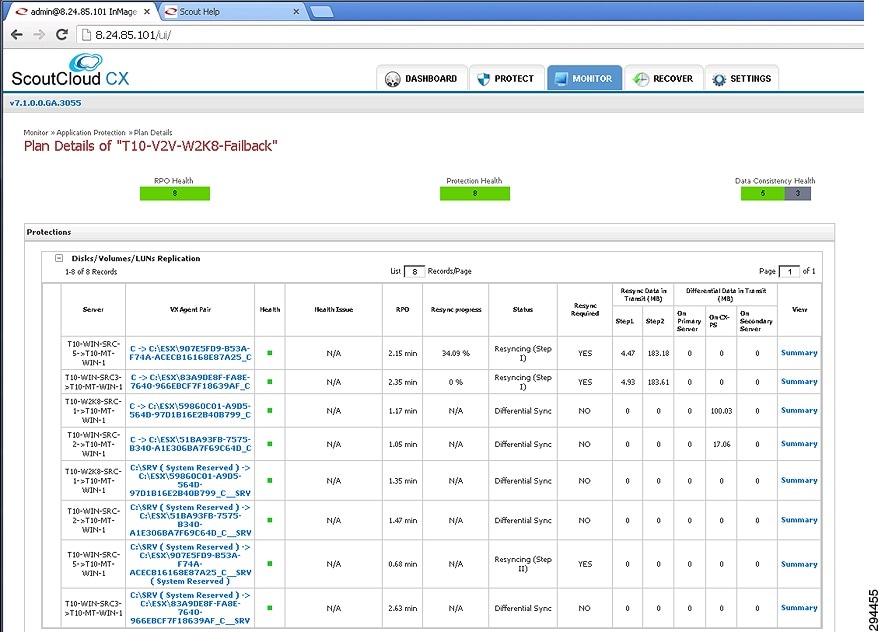Click the gray Data Consistency Health segment showing 3
Viewport: 879px width, 632px height.
point(798,193)
